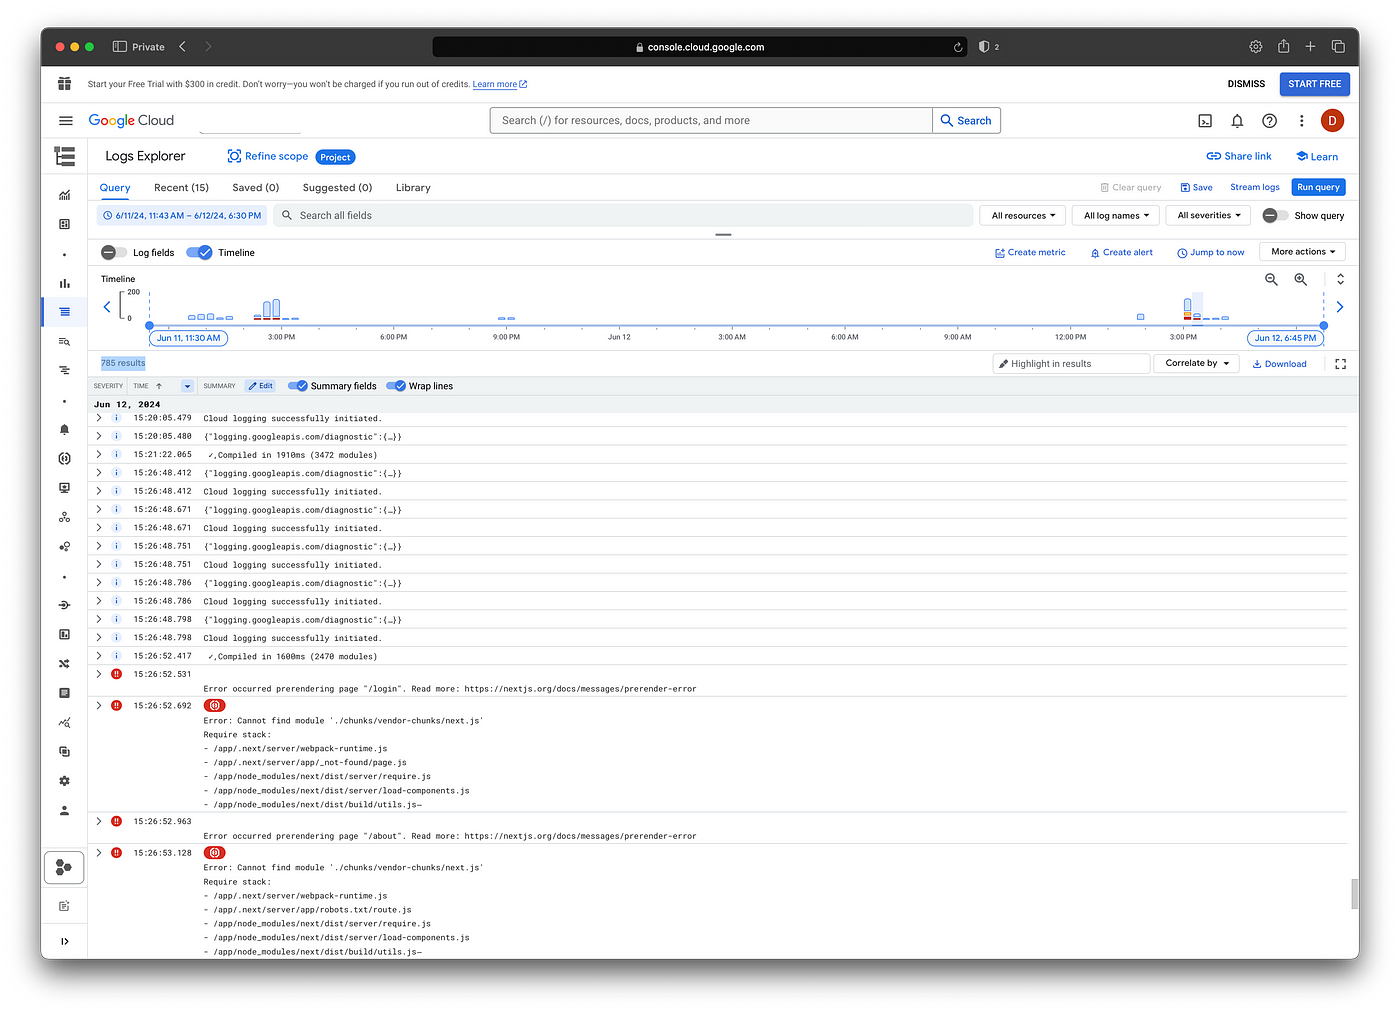Open Logs Explorer icon in left sidebar
This screenshot has width=1400, height=1013.
click(x=65, y=312)
